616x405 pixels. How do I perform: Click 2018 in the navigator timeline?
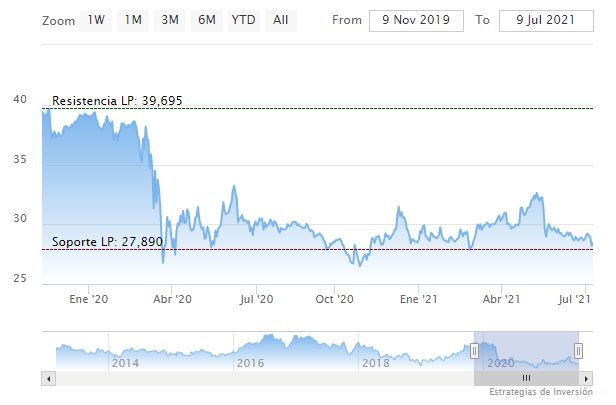(x=374, y=362)
